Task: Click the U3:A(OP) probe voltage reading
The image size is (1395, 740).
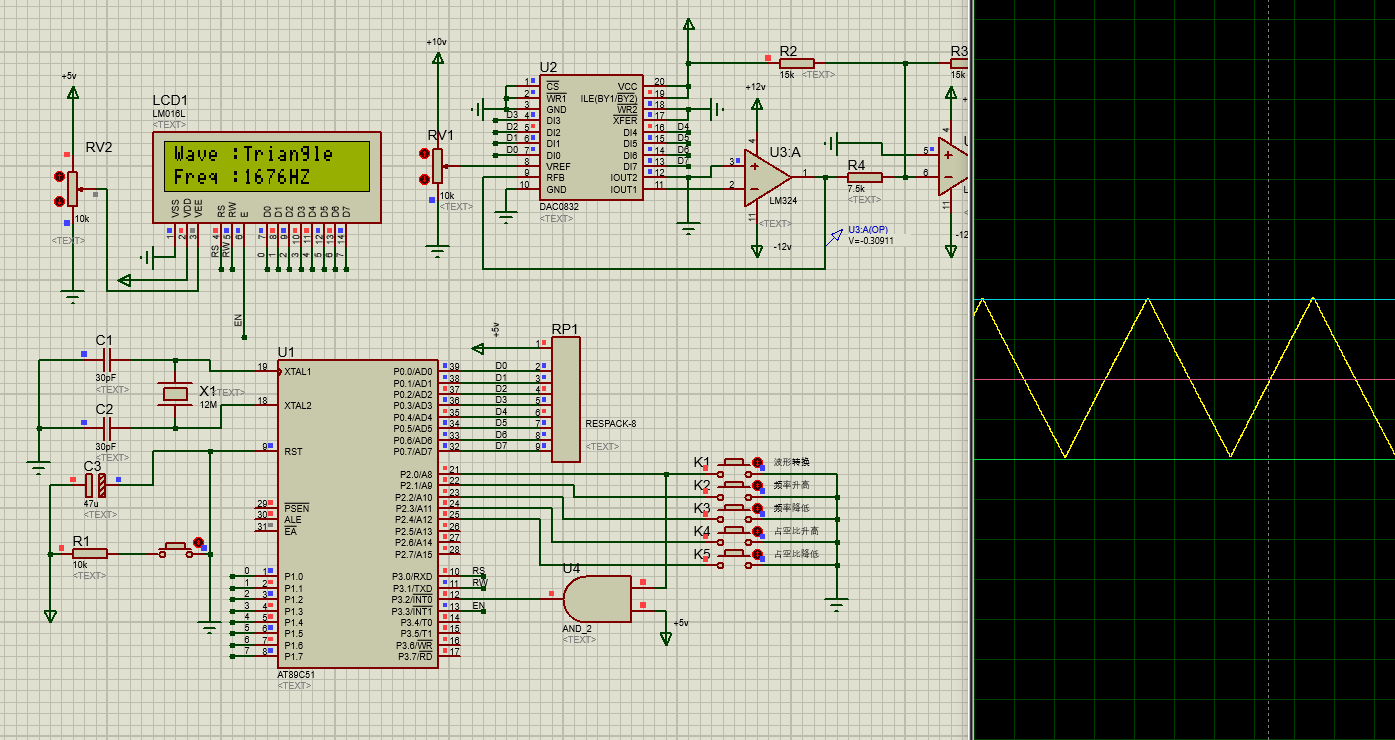Action: pyautogui.click(x=870, y=241)
